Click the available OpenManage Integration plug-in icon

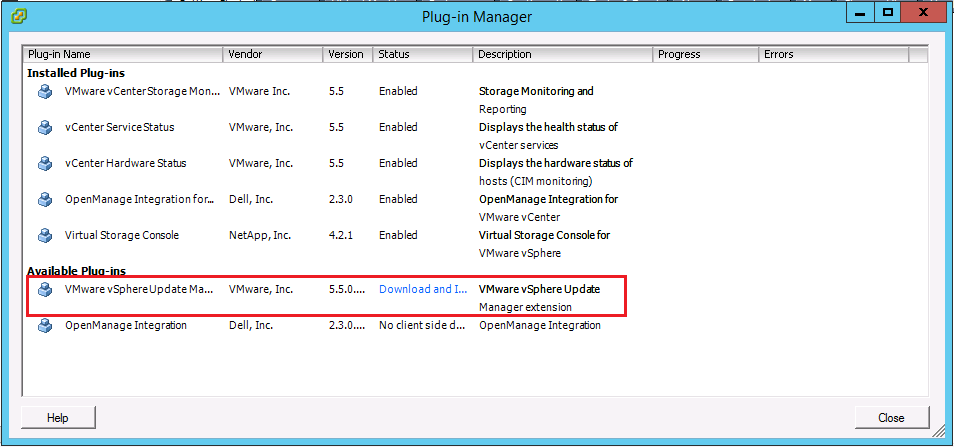point(44,326)
